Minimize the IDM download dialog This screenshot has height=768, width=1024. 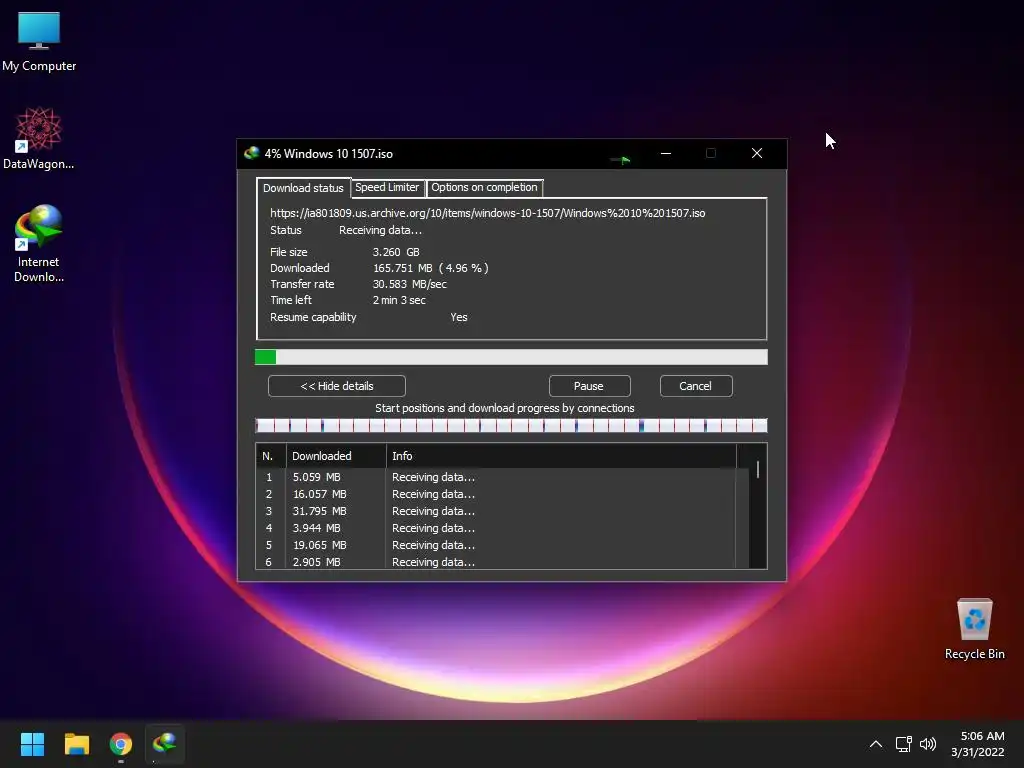pyautogui.click(x=665, y=153)
